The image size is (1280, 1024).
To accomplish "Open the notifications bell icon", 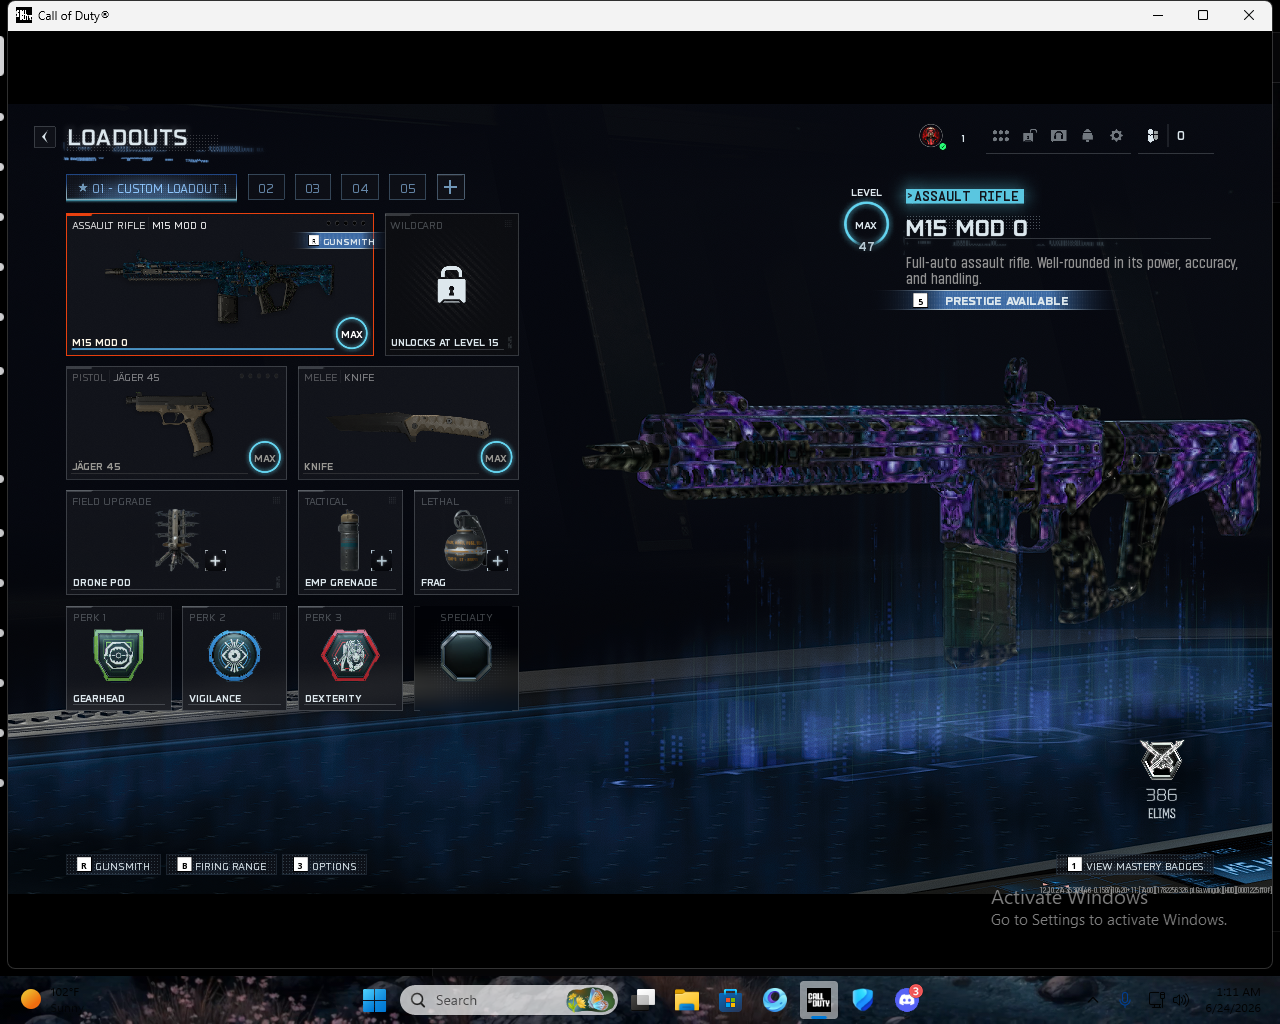I will pos(1088,136).
